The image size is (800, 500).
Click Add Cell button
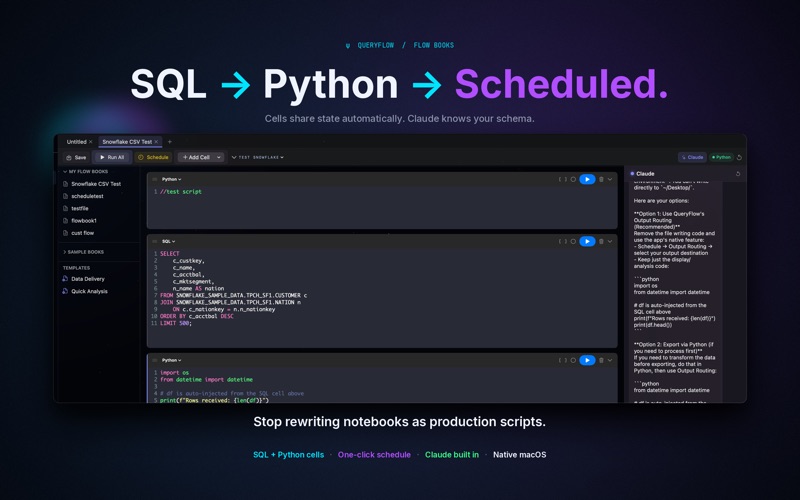(196, 157)
